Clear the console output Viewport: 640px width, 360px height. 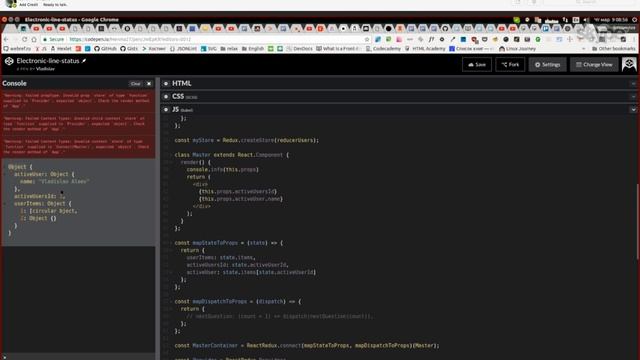135,84
